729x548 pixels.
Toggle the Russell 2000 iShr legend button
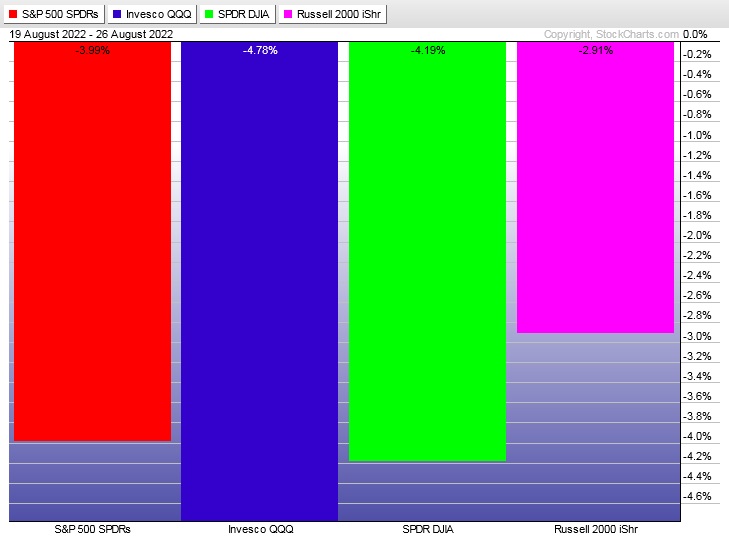[333, 14]
